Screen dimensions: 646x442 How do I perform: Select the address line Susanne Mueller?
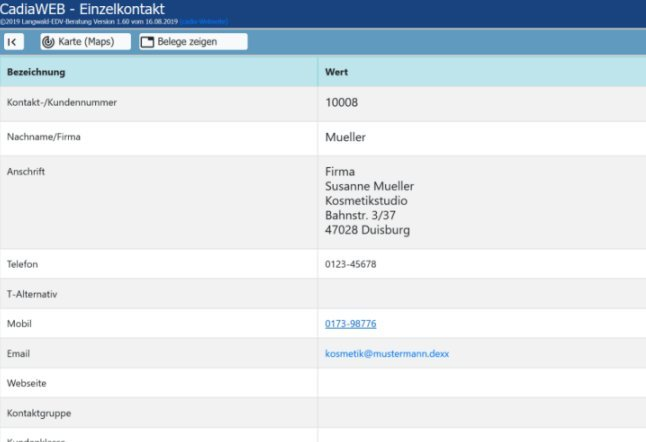[x=370, y=186]
